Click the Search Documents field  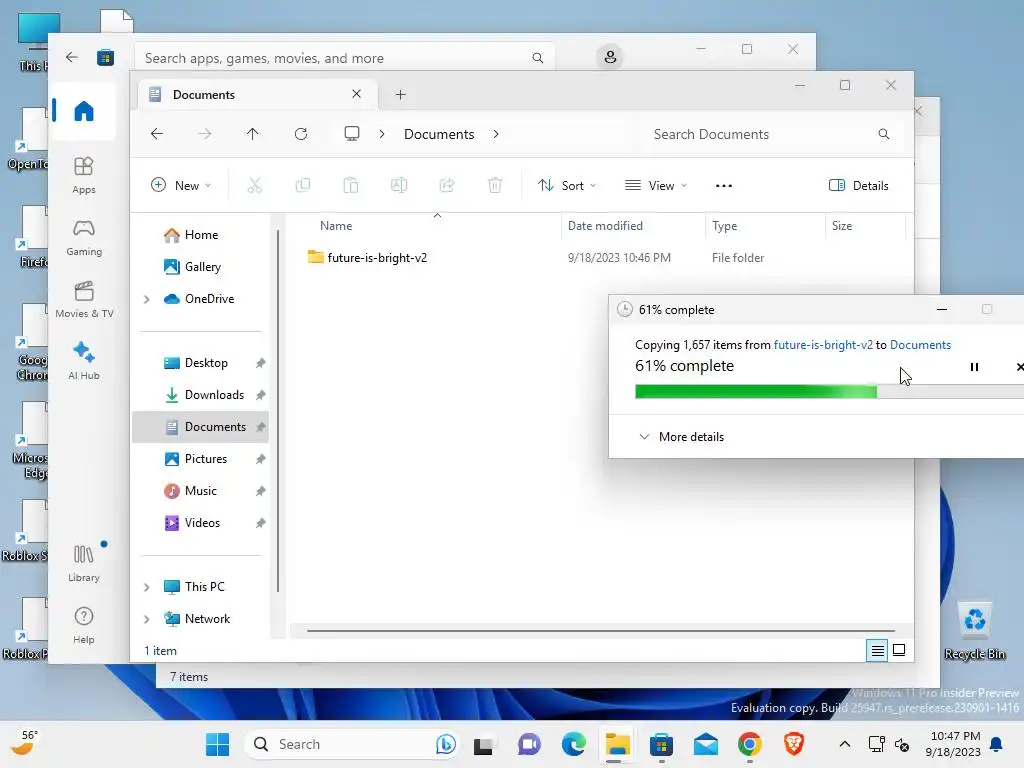click(x=771, y=134)
